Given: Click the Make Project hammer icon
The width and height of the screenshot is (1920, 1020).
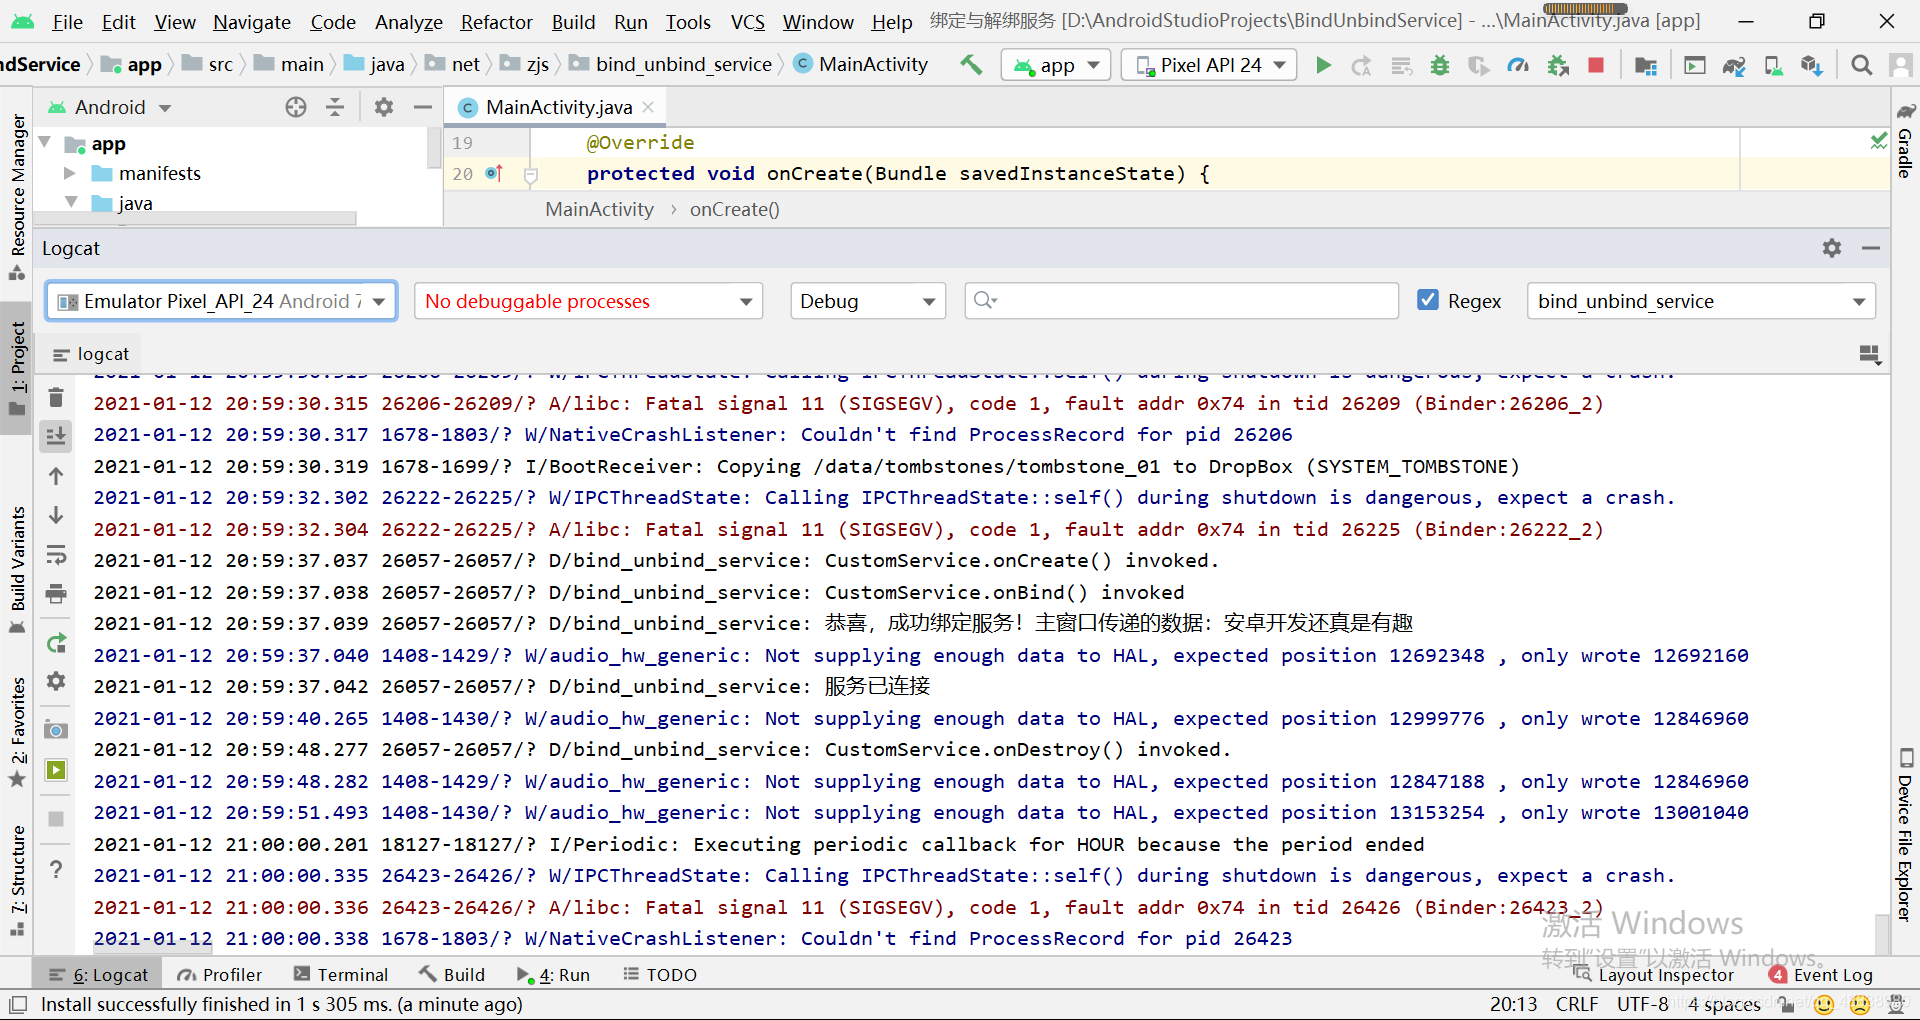Looking at the screenshot, I should pyautogui.click(x=971, y=65).
